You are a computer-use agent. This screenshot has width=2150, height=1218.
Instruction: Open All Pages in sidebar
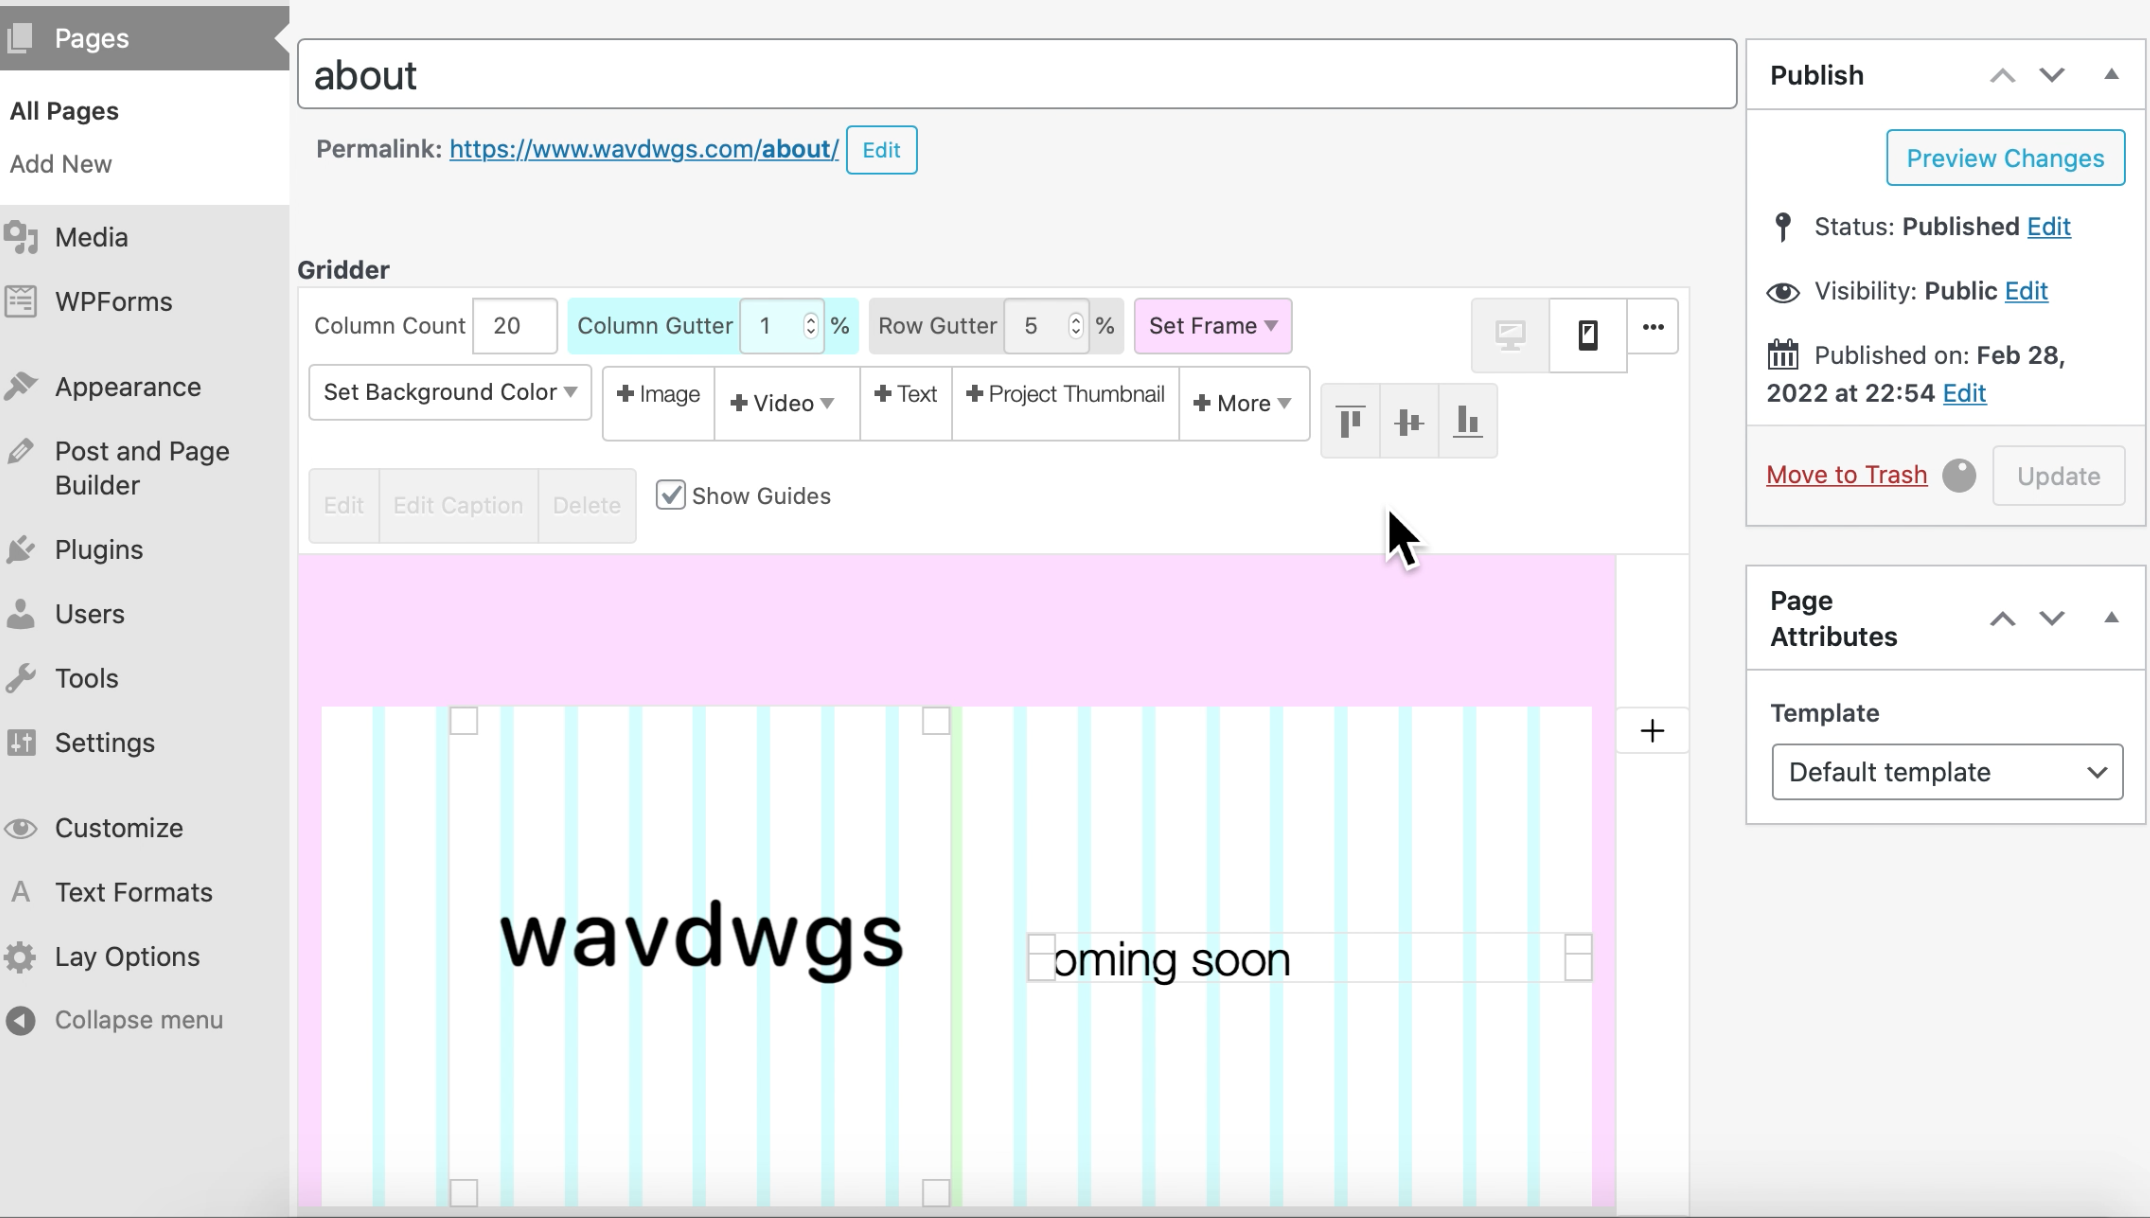pos(64,111)
